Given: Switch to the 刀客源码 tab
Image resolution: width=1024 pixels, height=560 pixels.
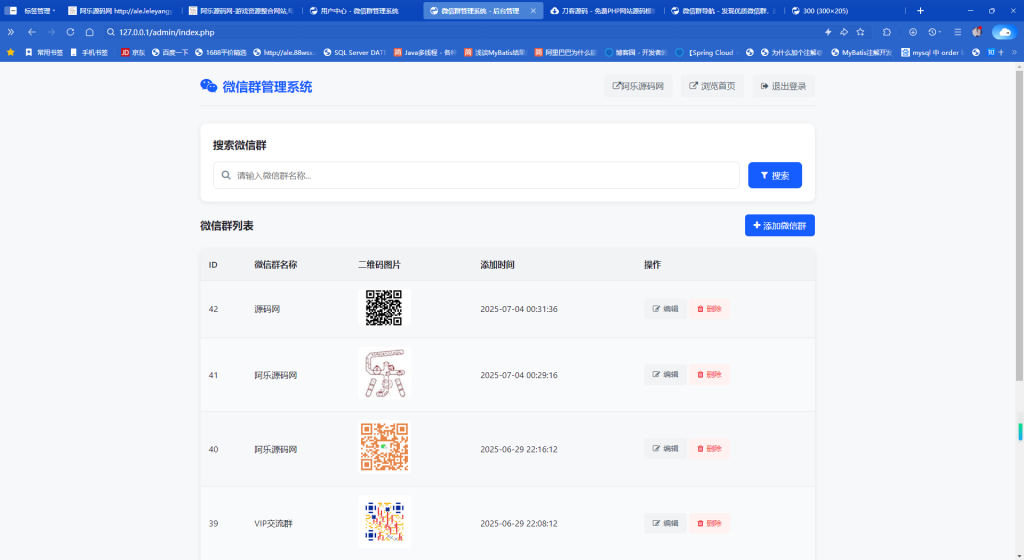Looking at the screenshot, I should [602, 10].
